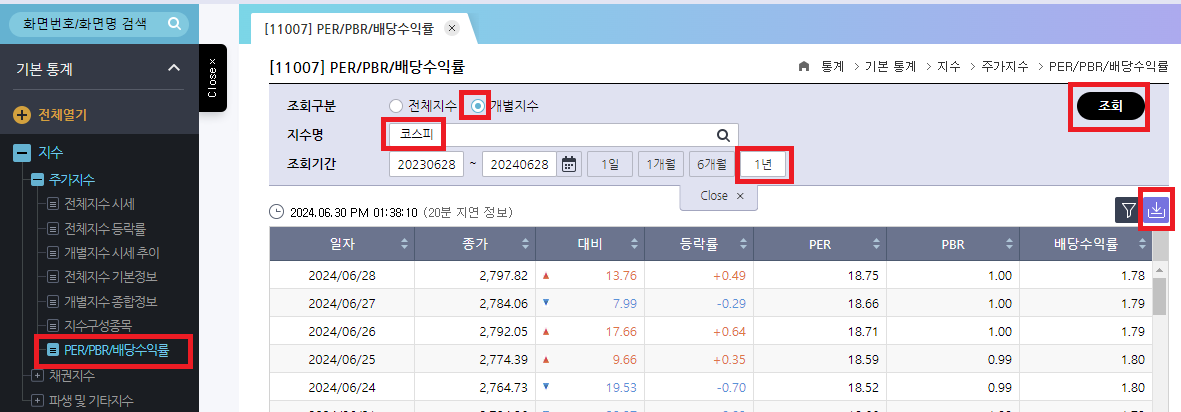Open the calendar date picker icon

coord(569,164)
